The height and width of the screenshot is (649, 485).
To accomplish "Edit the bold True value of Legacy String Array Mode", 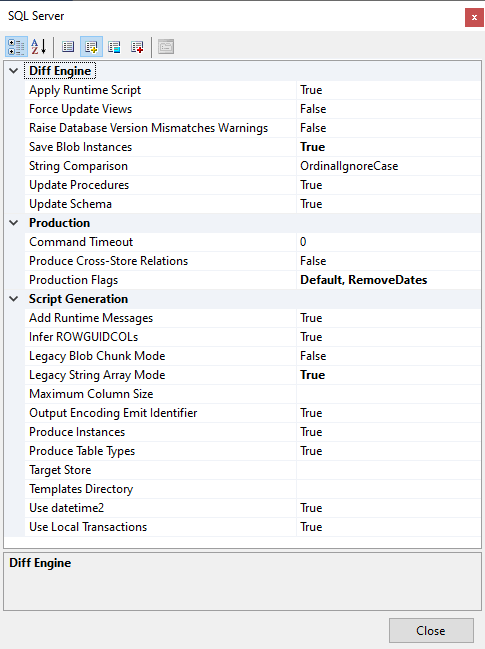I will [x=389, y=375].
